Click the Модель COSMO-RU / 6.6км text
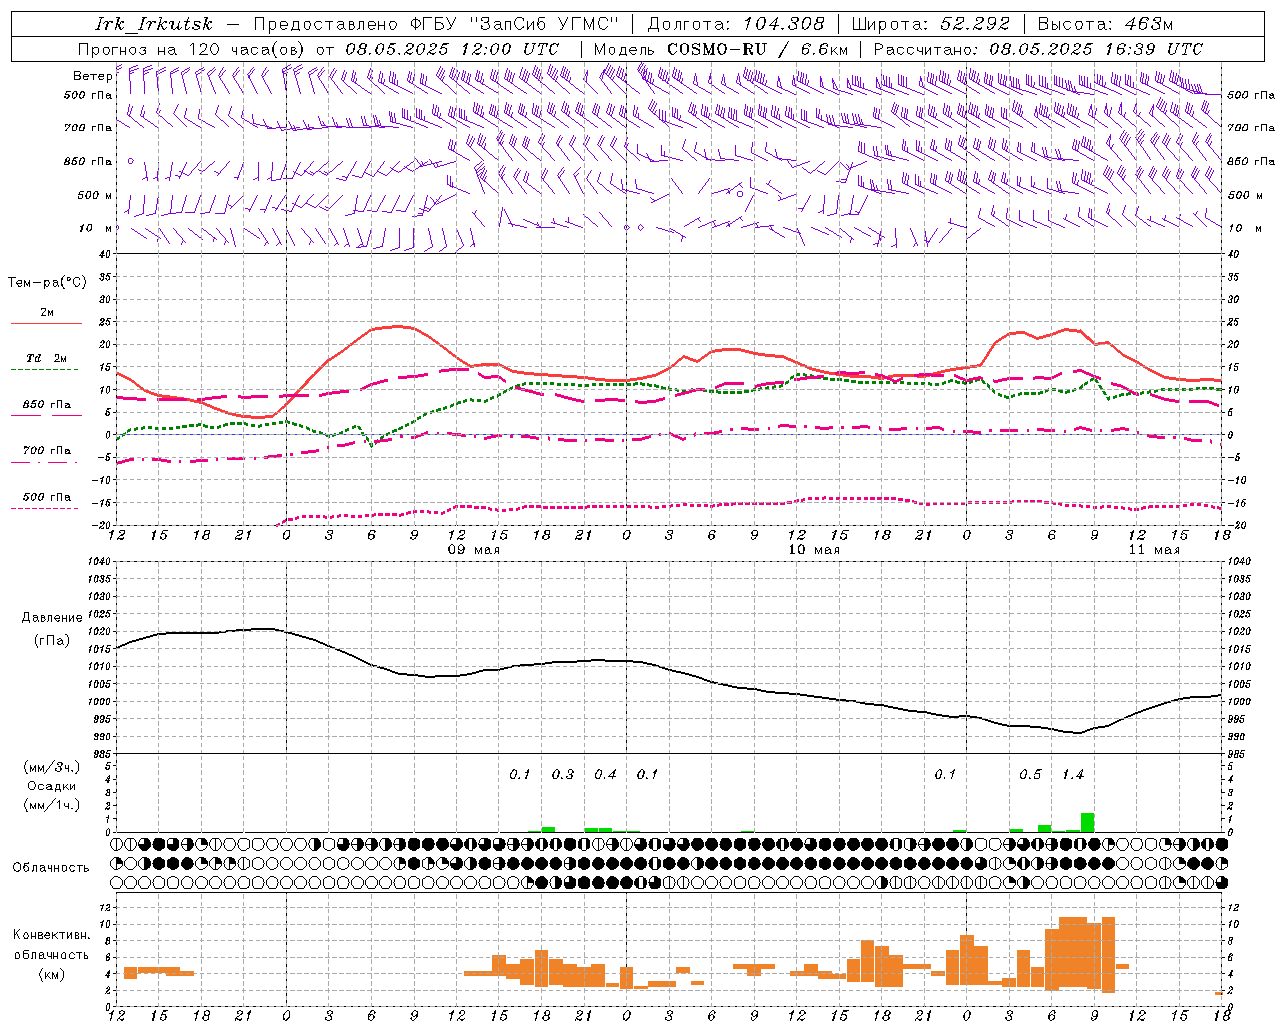1280x1024 pixels. point(720,49)
